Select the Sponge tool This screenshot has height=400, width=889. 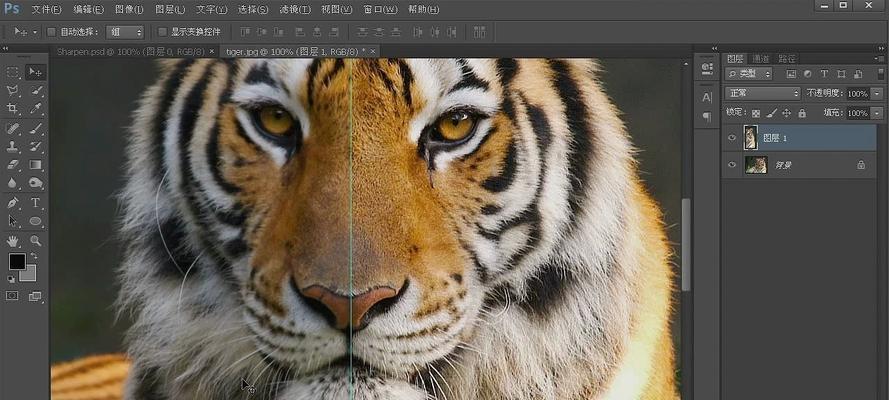[36, 183]
